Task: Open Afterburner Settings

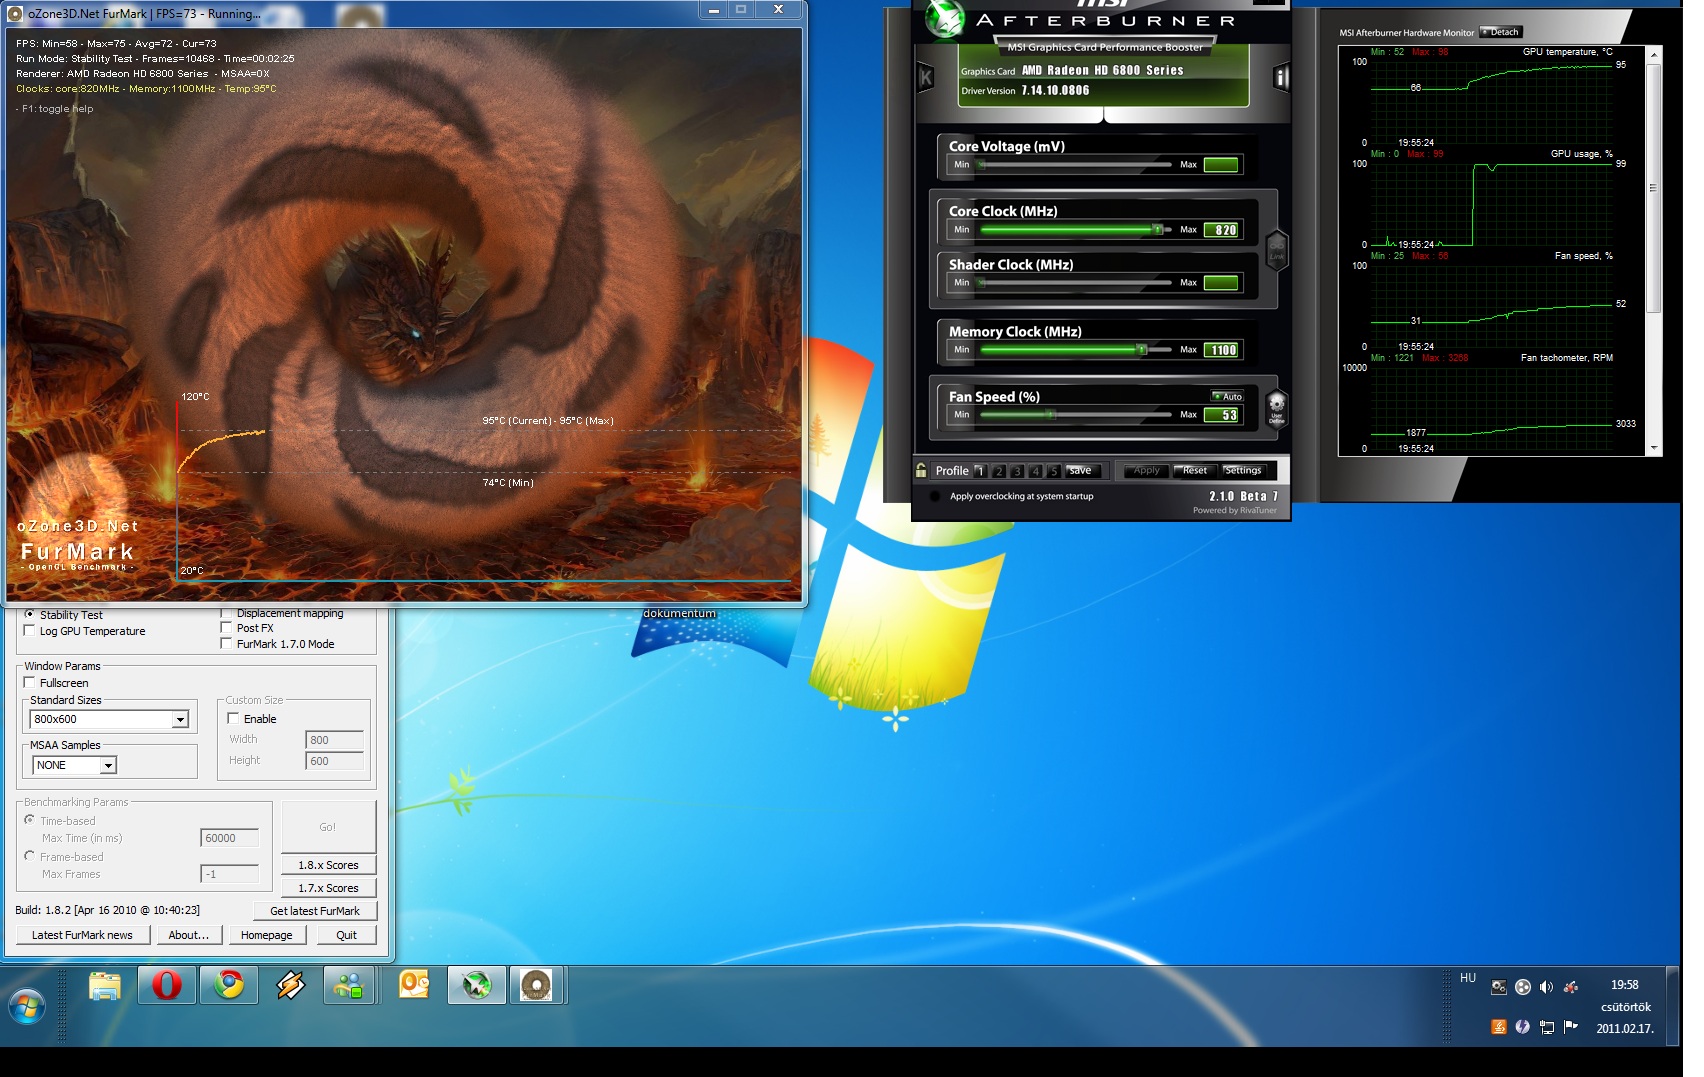Action: tap(1243, 470)
